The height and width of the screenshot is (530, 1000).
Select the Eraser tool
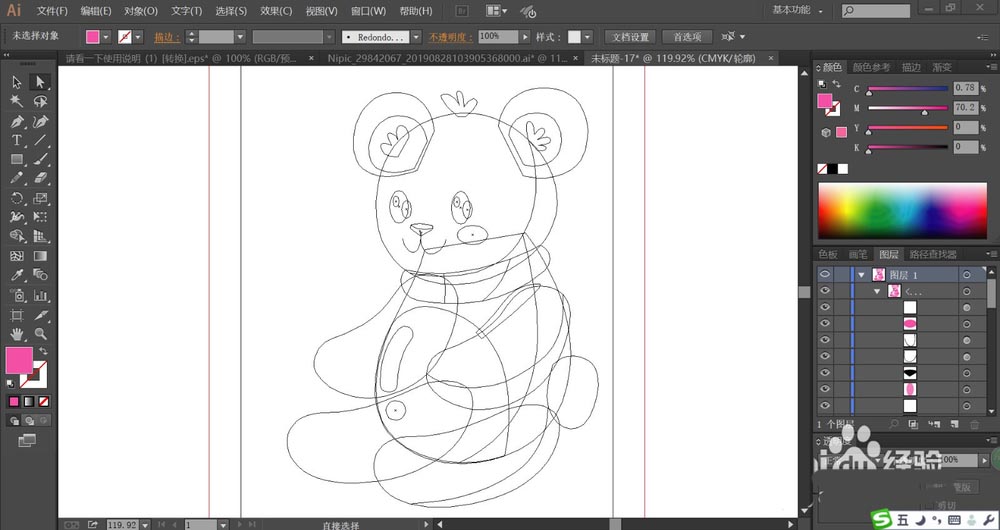[x=40, y=179]
